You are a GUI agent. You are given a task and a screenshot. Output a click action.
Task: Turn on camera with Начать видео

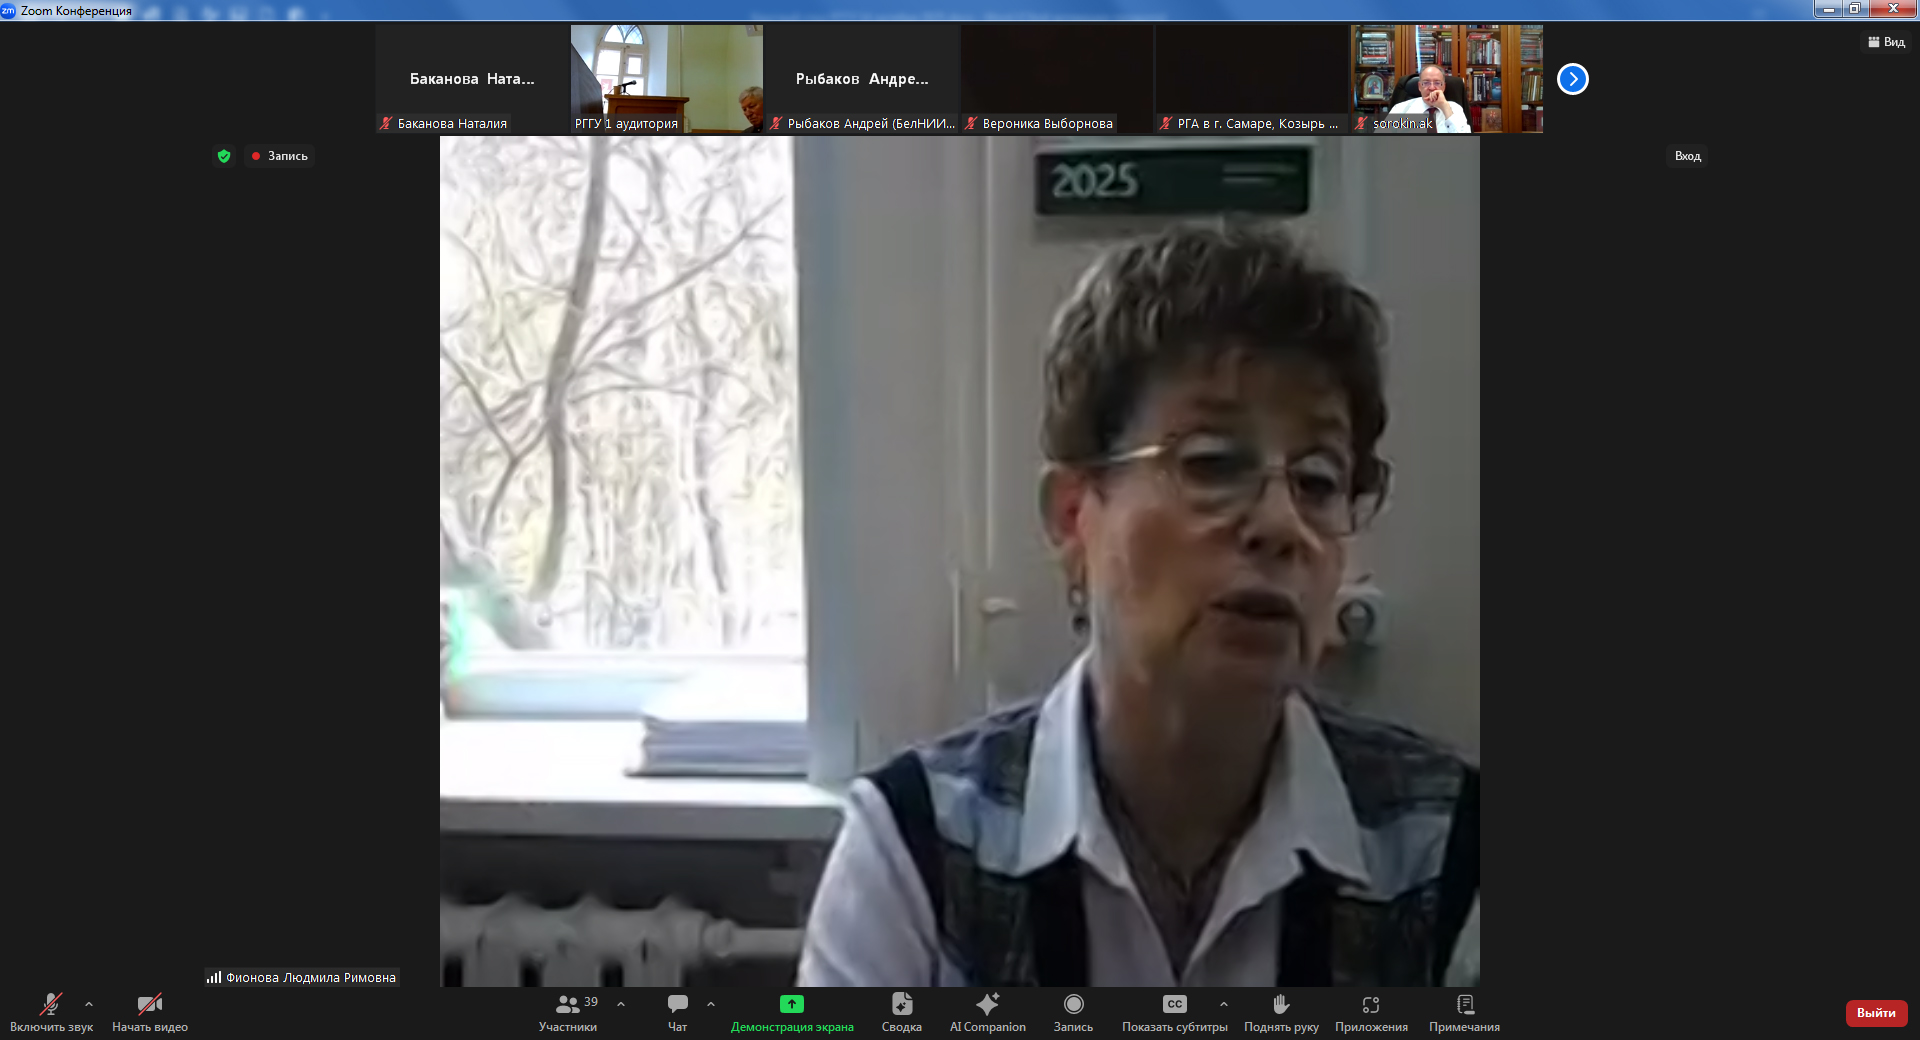click(150, 1012)
